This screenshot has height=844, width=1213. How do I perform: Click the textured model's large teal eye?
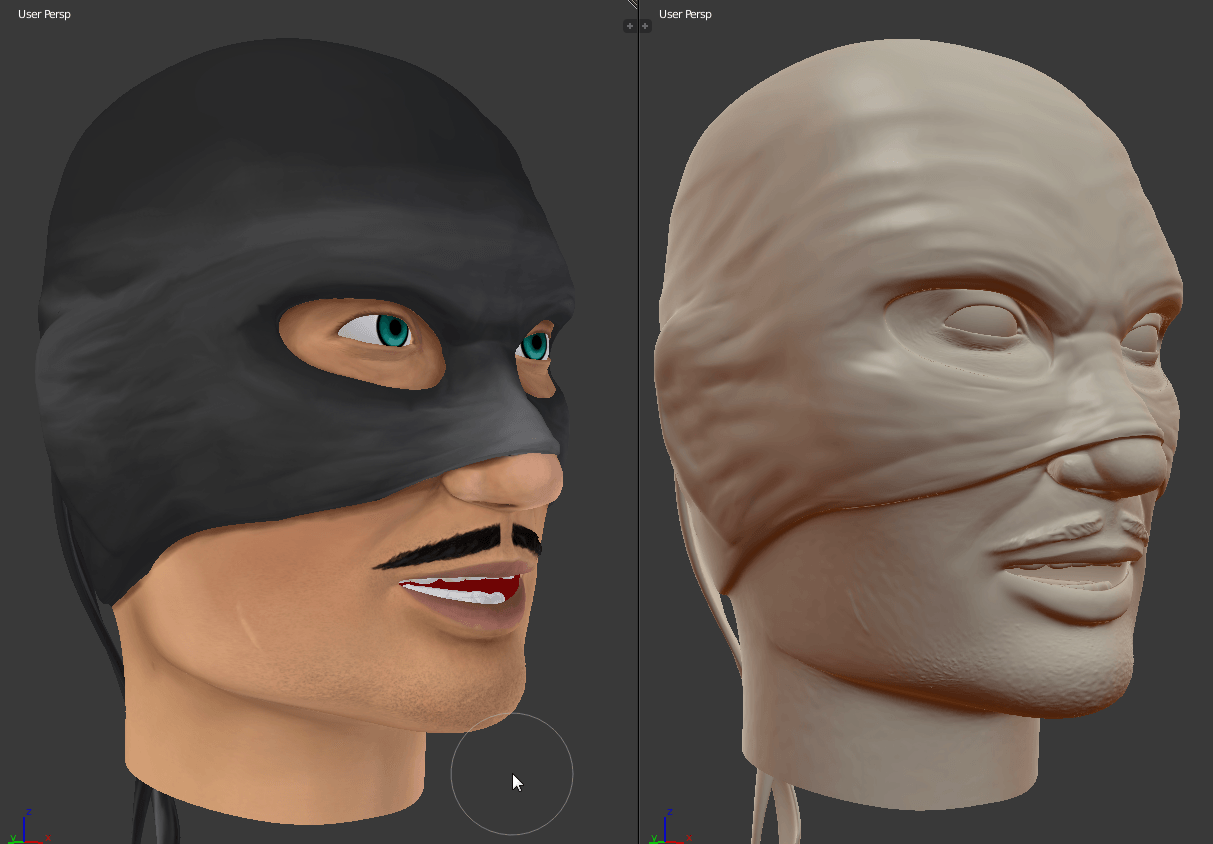pos(391,330)
